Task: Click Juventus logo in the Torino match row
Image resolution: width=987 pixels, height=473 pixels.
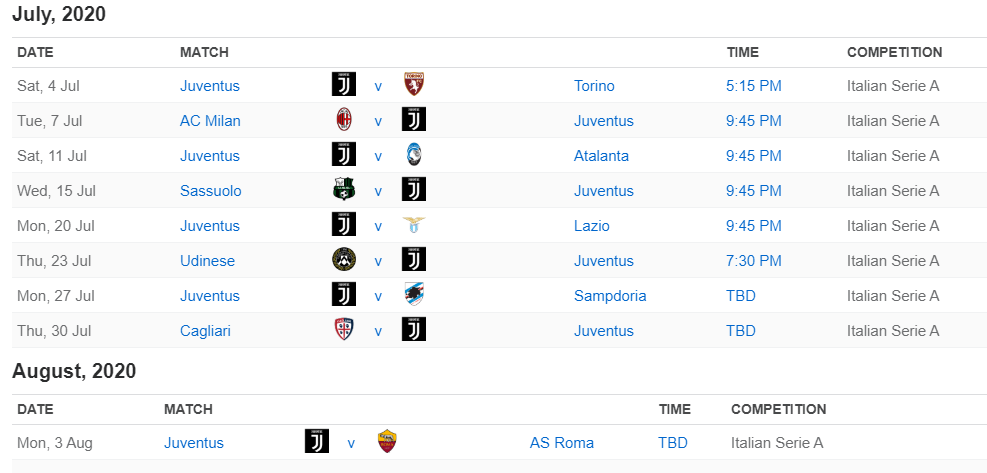Action: coord(343,85)
